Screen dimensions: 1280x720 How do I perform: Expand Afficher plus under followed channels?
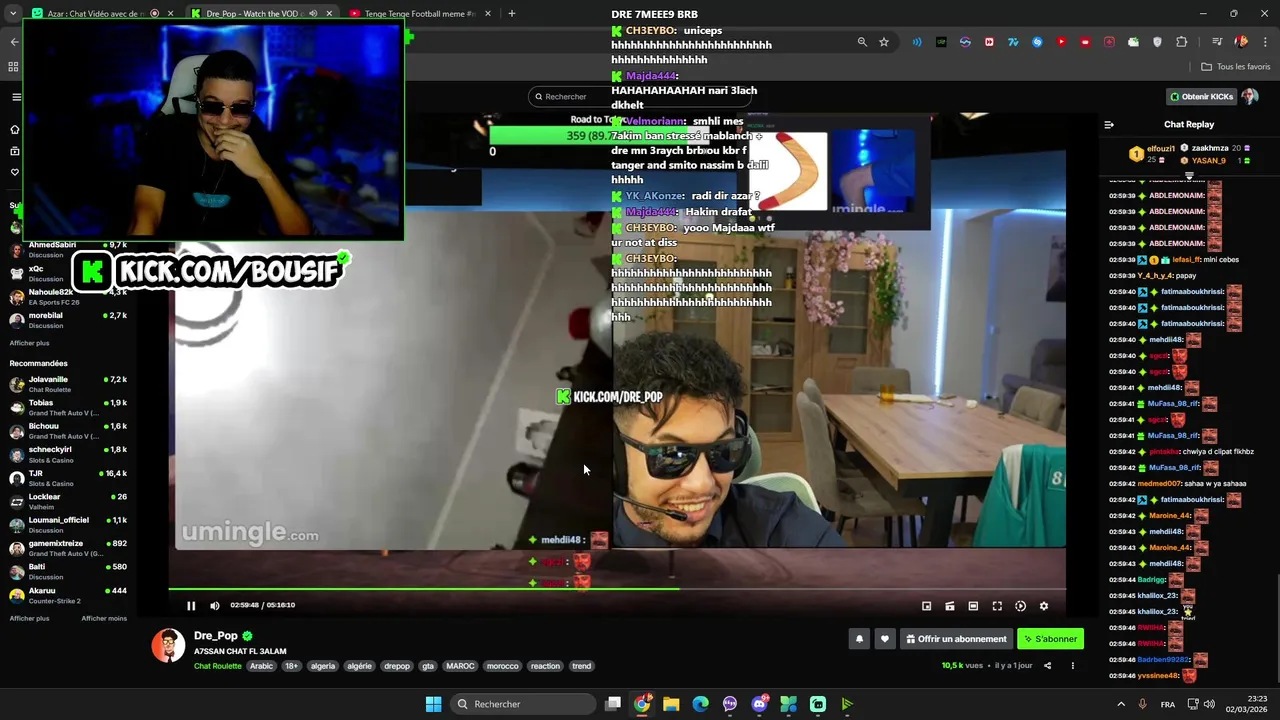coord(29,343)
